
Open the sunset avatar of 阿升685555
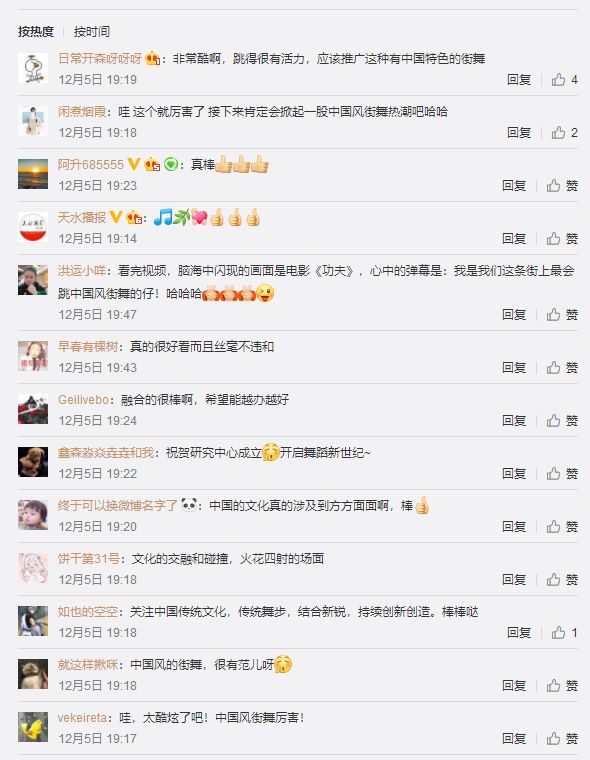[x=33, y=174]
